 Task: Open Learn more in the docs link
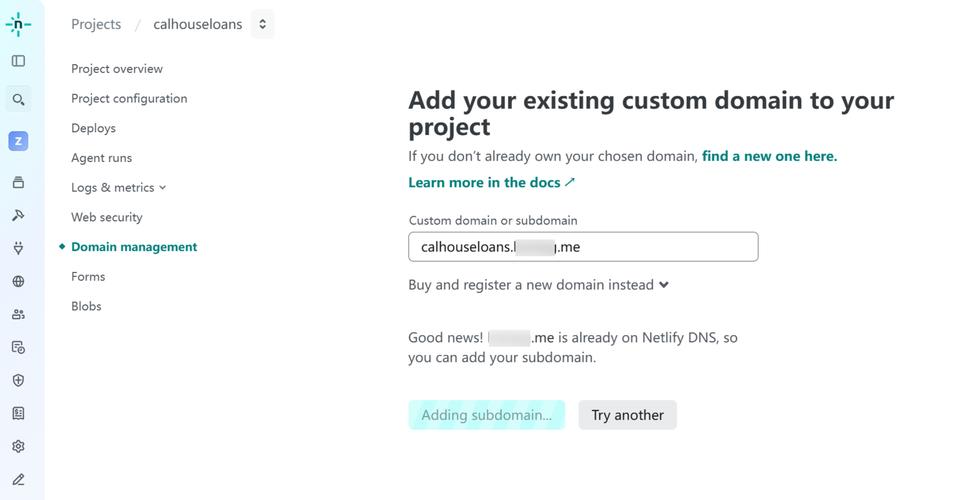click(491, 182)
